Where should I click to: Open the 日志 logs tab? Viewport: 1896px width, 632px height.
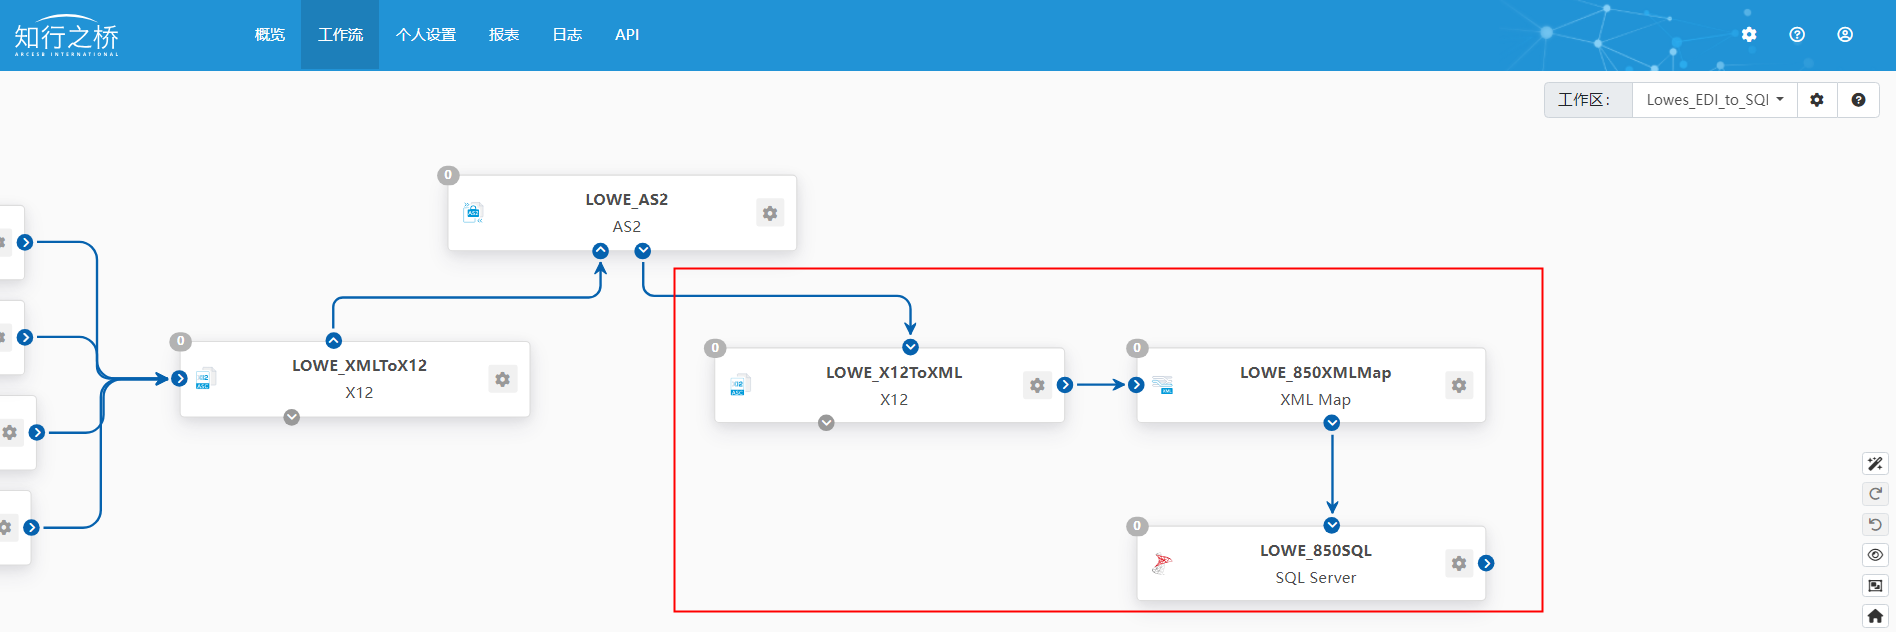[x=567, y=35]
